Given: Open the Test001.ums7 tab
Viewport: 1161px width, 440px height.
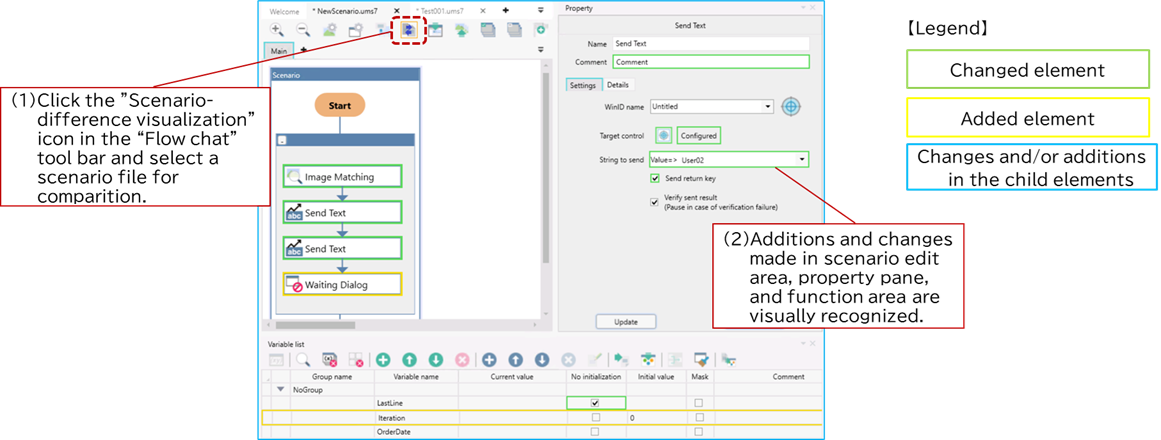Looking at the screenshot, I should click(x=440, y=10).
